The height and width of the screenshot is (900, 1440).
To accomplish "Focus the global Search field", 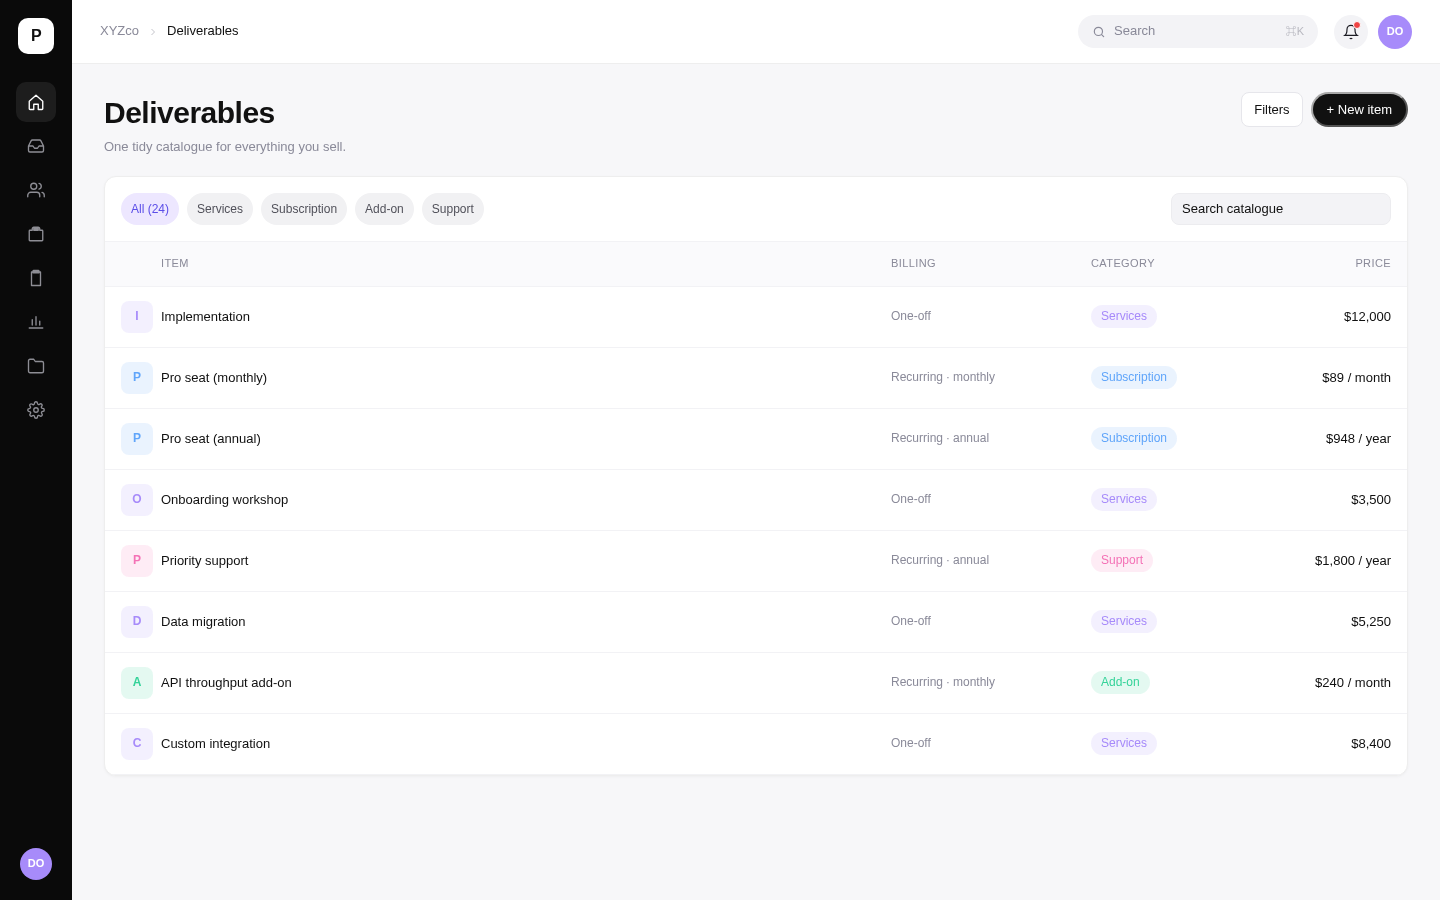I will (x=1198, y=31).
